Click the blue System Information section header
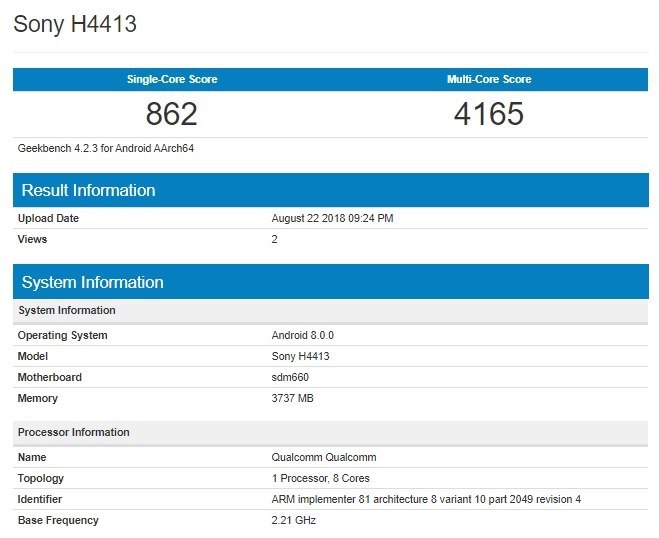This screenshot has height=538, width=659. point(331,282)
